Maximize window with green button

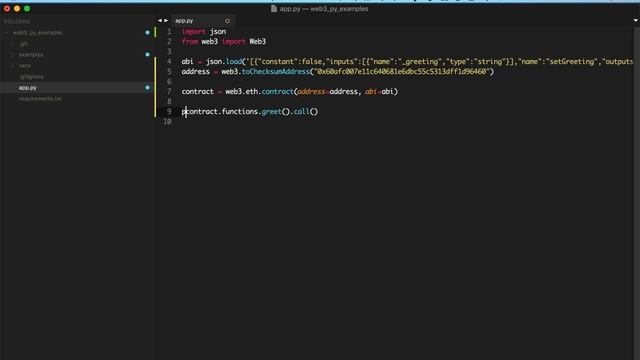click(x=27, y=9)
